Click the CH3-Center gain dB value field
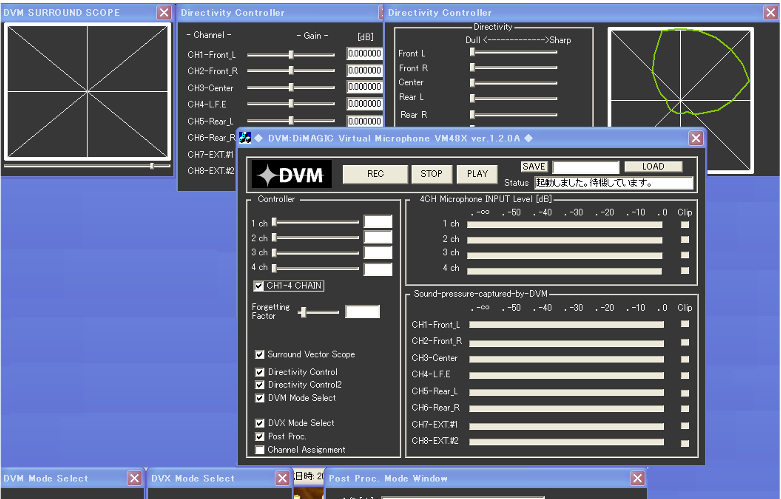This screenshot has width=781, height=499. click(x=364, y=87)
